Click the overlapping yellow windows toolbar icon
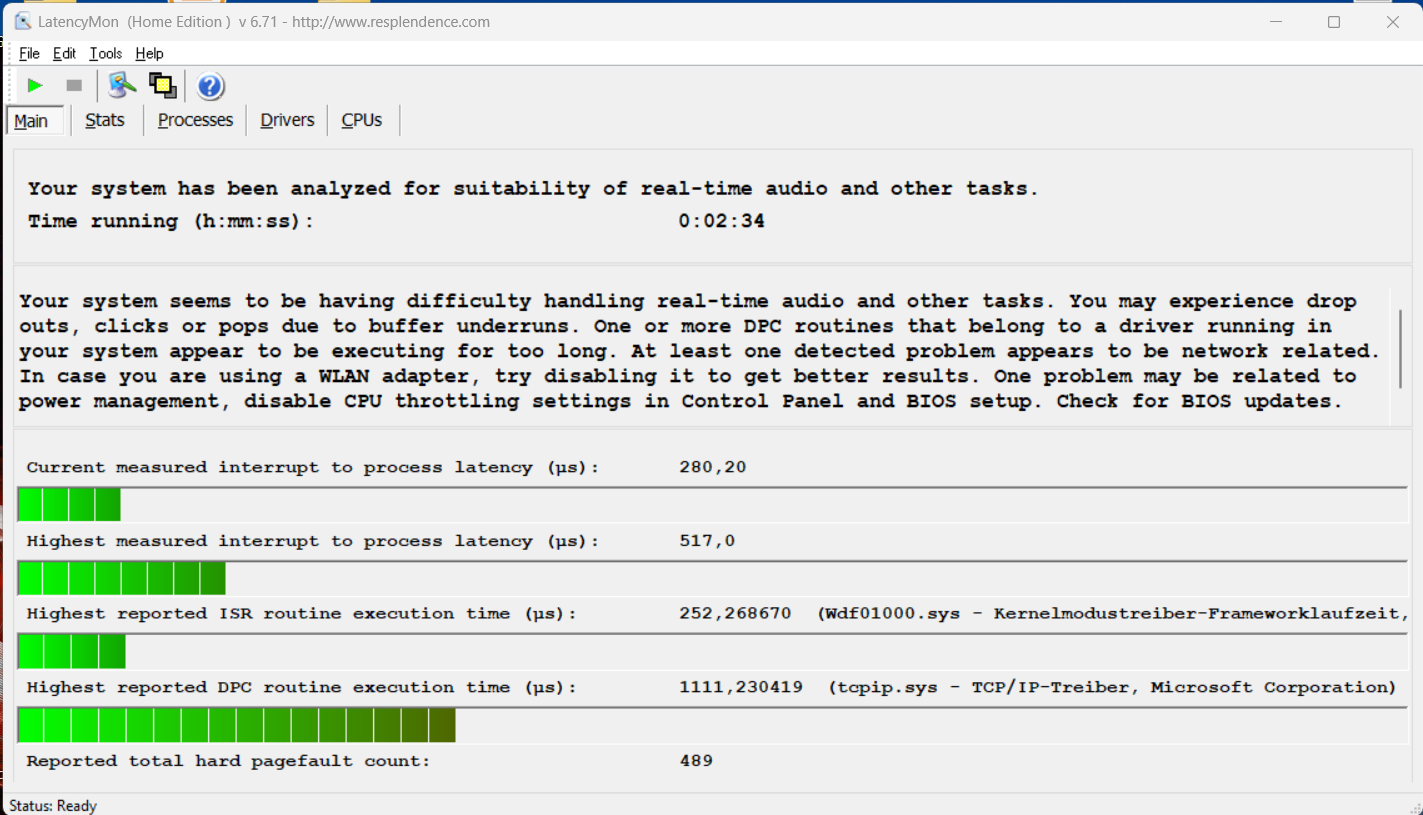This screenshot has width=1423, height=815. (162, 86)
